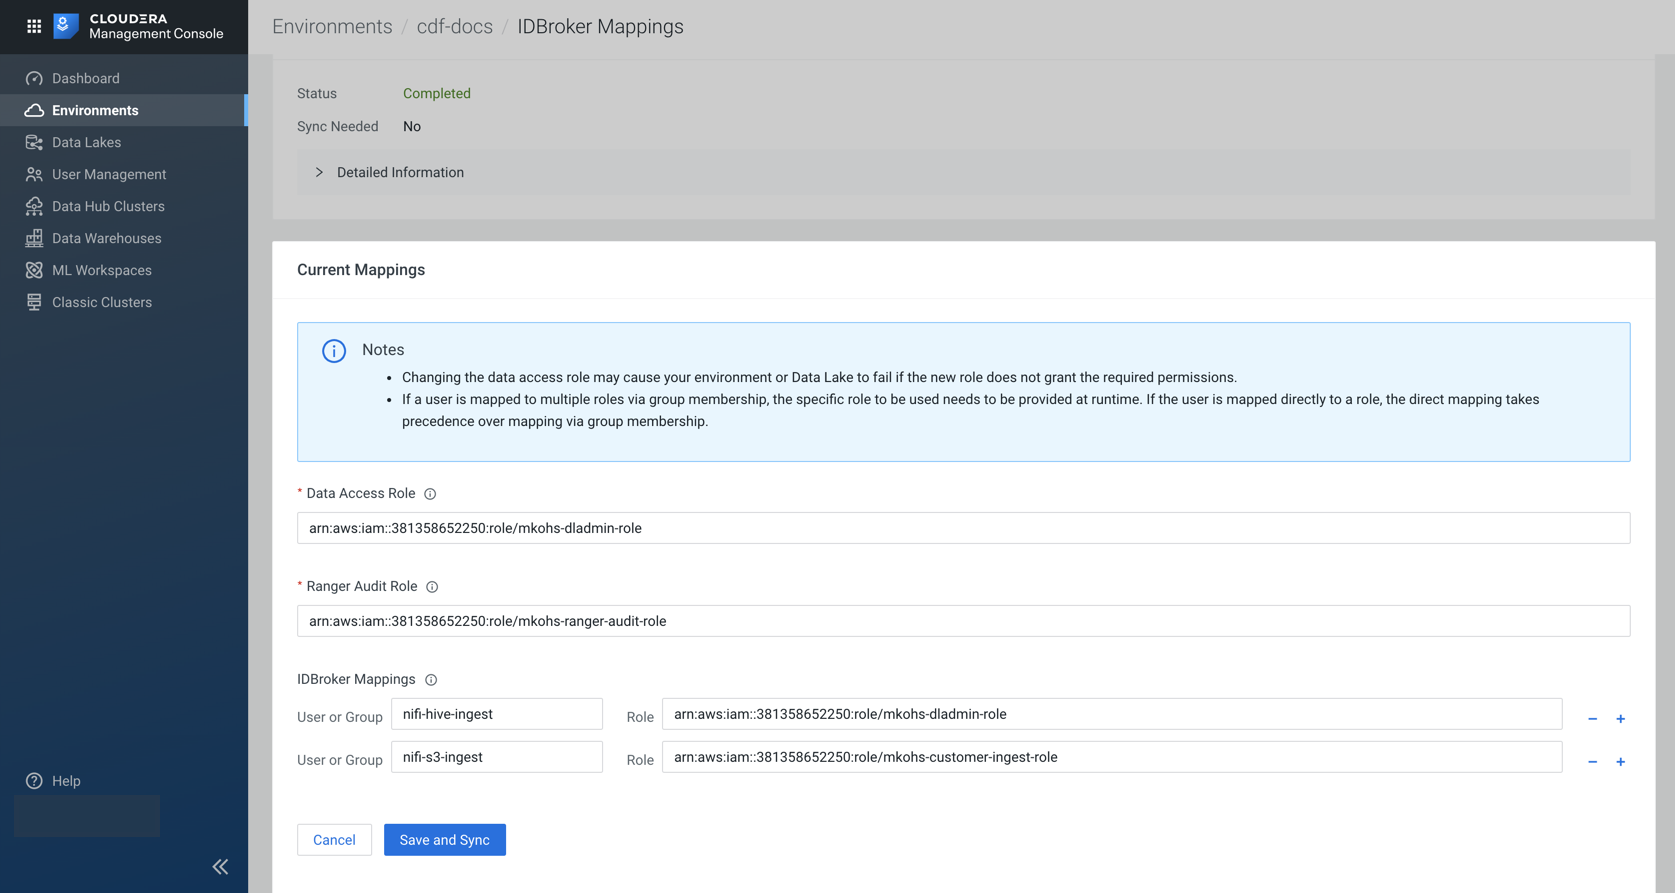Remove the nifi-hive-ingest mapping row
Screen dimensions: 1675x893
[x=1592, y=719]
